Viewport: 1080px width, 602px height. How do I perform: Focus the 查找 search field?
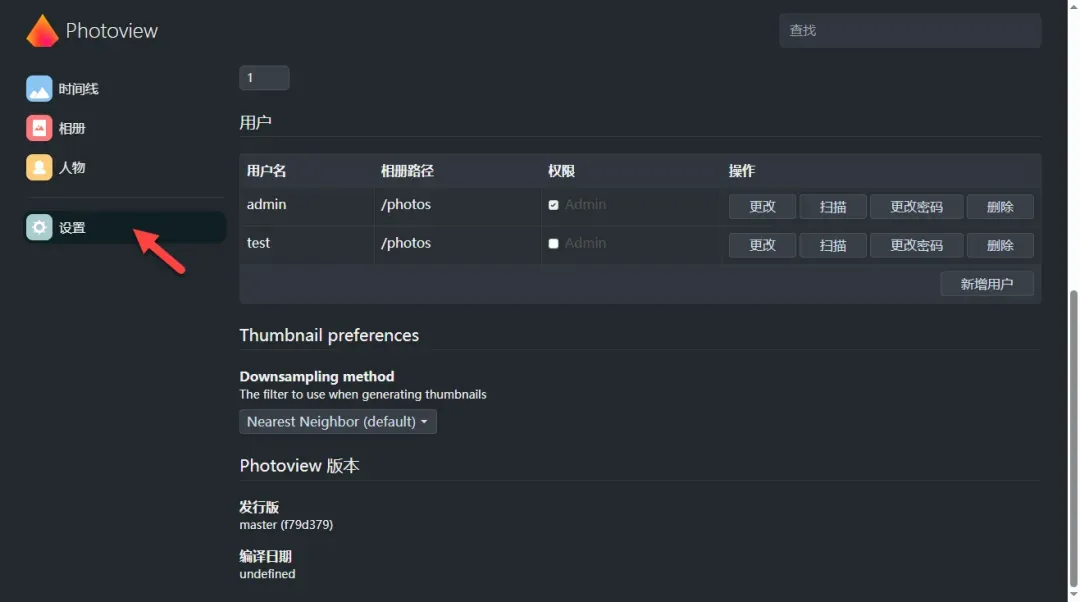pos(910,31)
